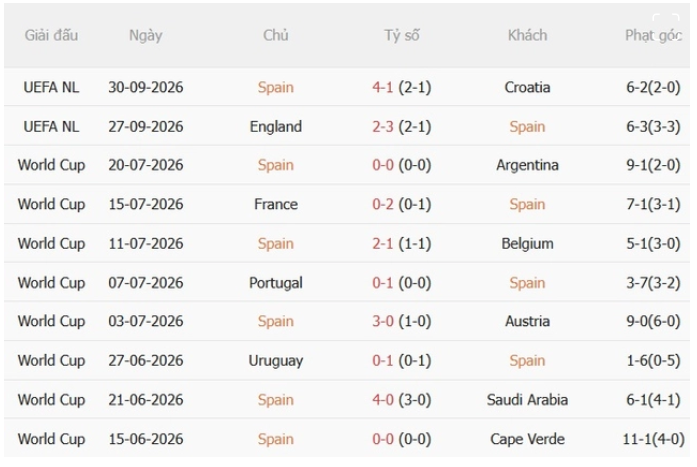Open the Cape Verde team link
This screenshot has height=467, width=697.
[x=527, y=439]
